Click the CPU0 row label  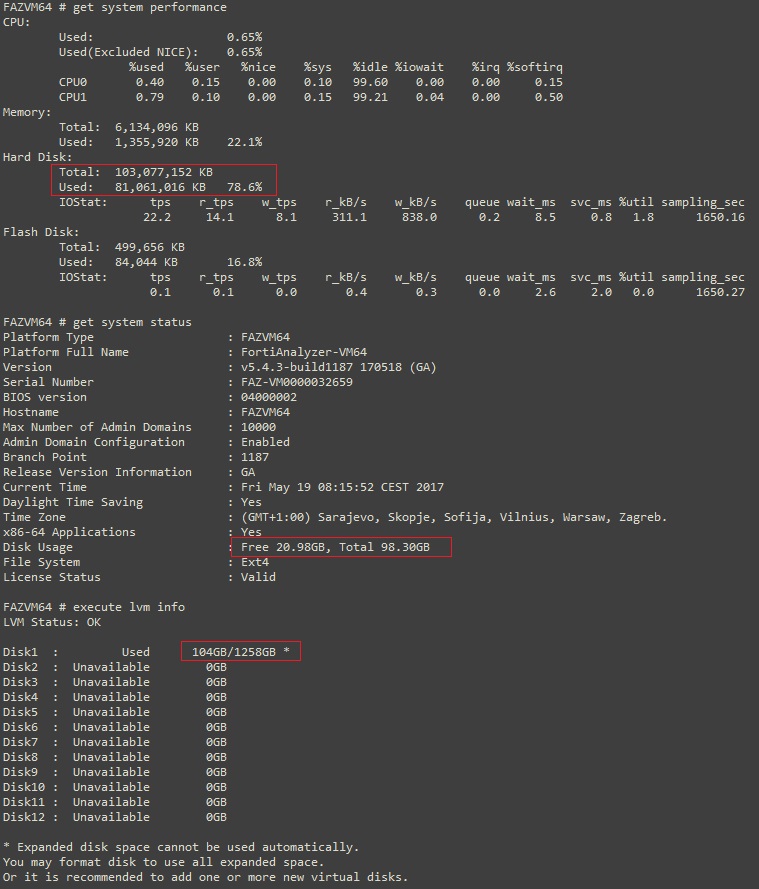coord(73,82)
